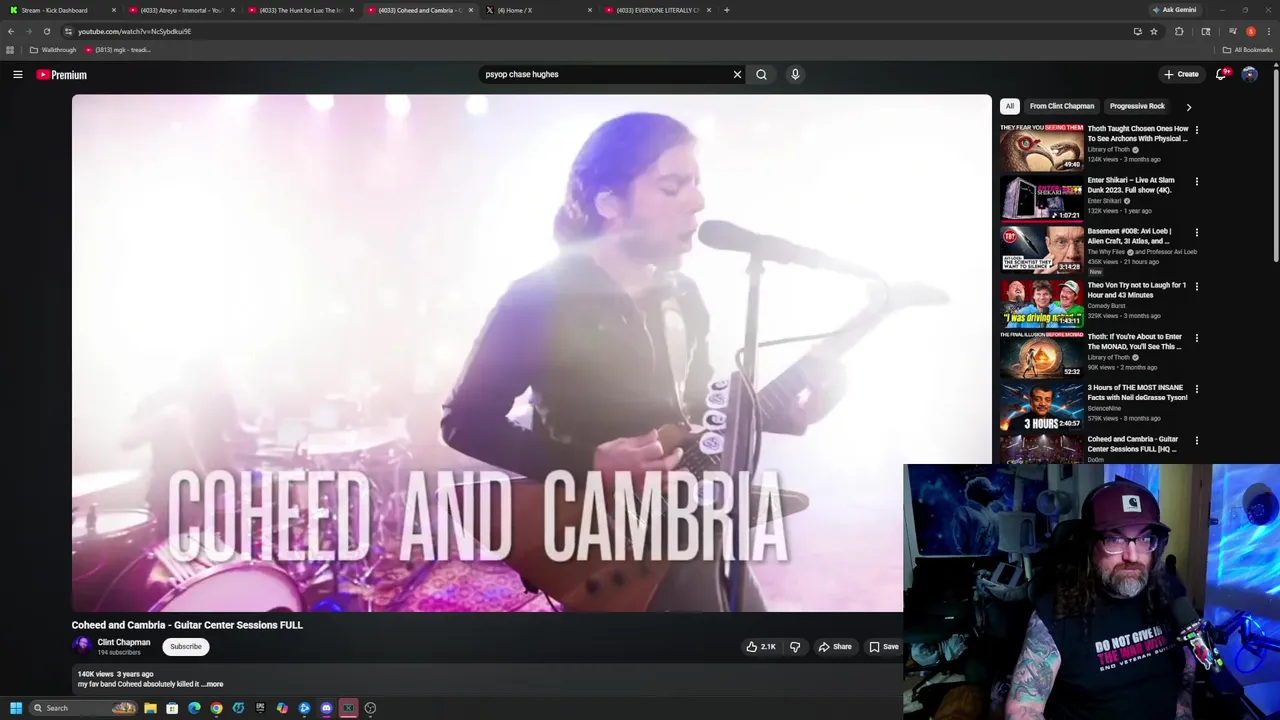Image resolution: width=1280 pixels, height=720 pixels.
Task: Close the Coheed and Cambria tab
Action: click(x=470, y=10)
